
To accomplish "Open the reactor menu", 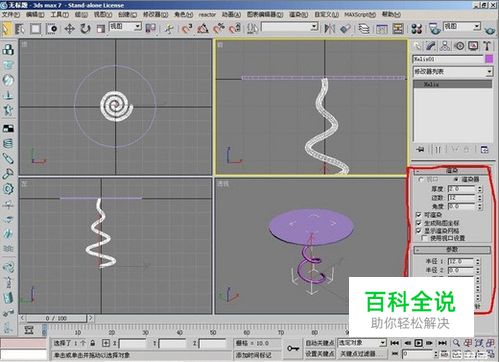I will [x=207, y=15].
